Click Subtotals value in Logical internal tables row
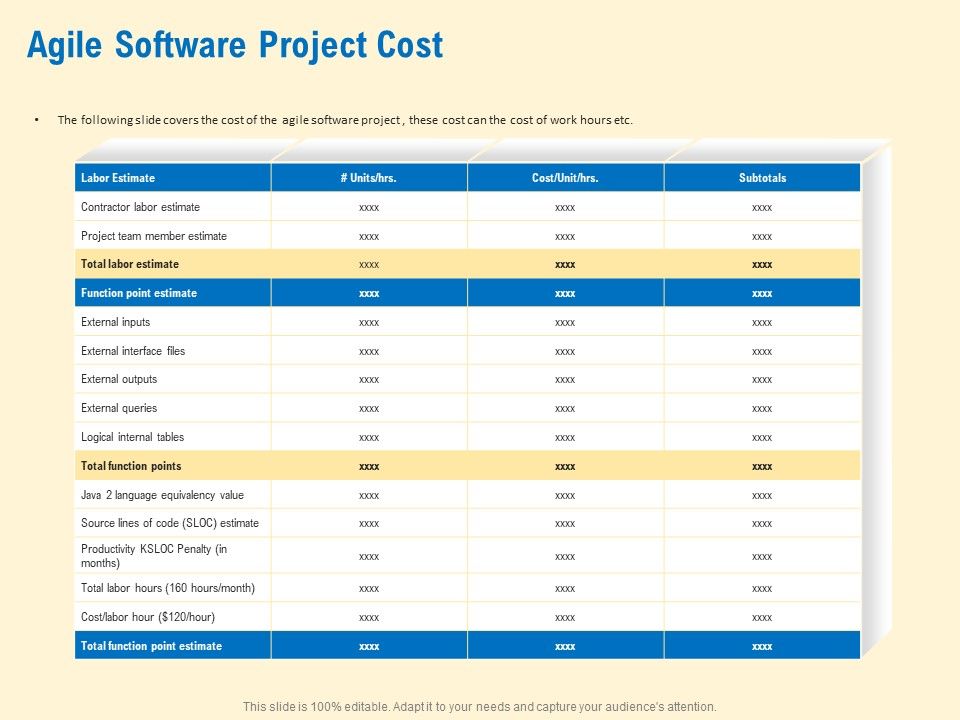The width and height of the screenshot is (960, 720). tap(762, 437)
